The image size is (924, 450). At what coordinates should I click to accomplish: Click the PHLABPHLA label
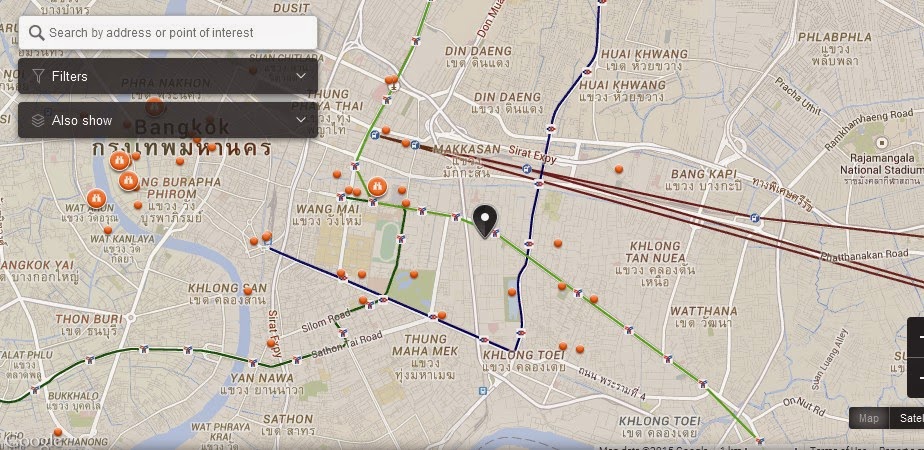click(x=835, y=37)
